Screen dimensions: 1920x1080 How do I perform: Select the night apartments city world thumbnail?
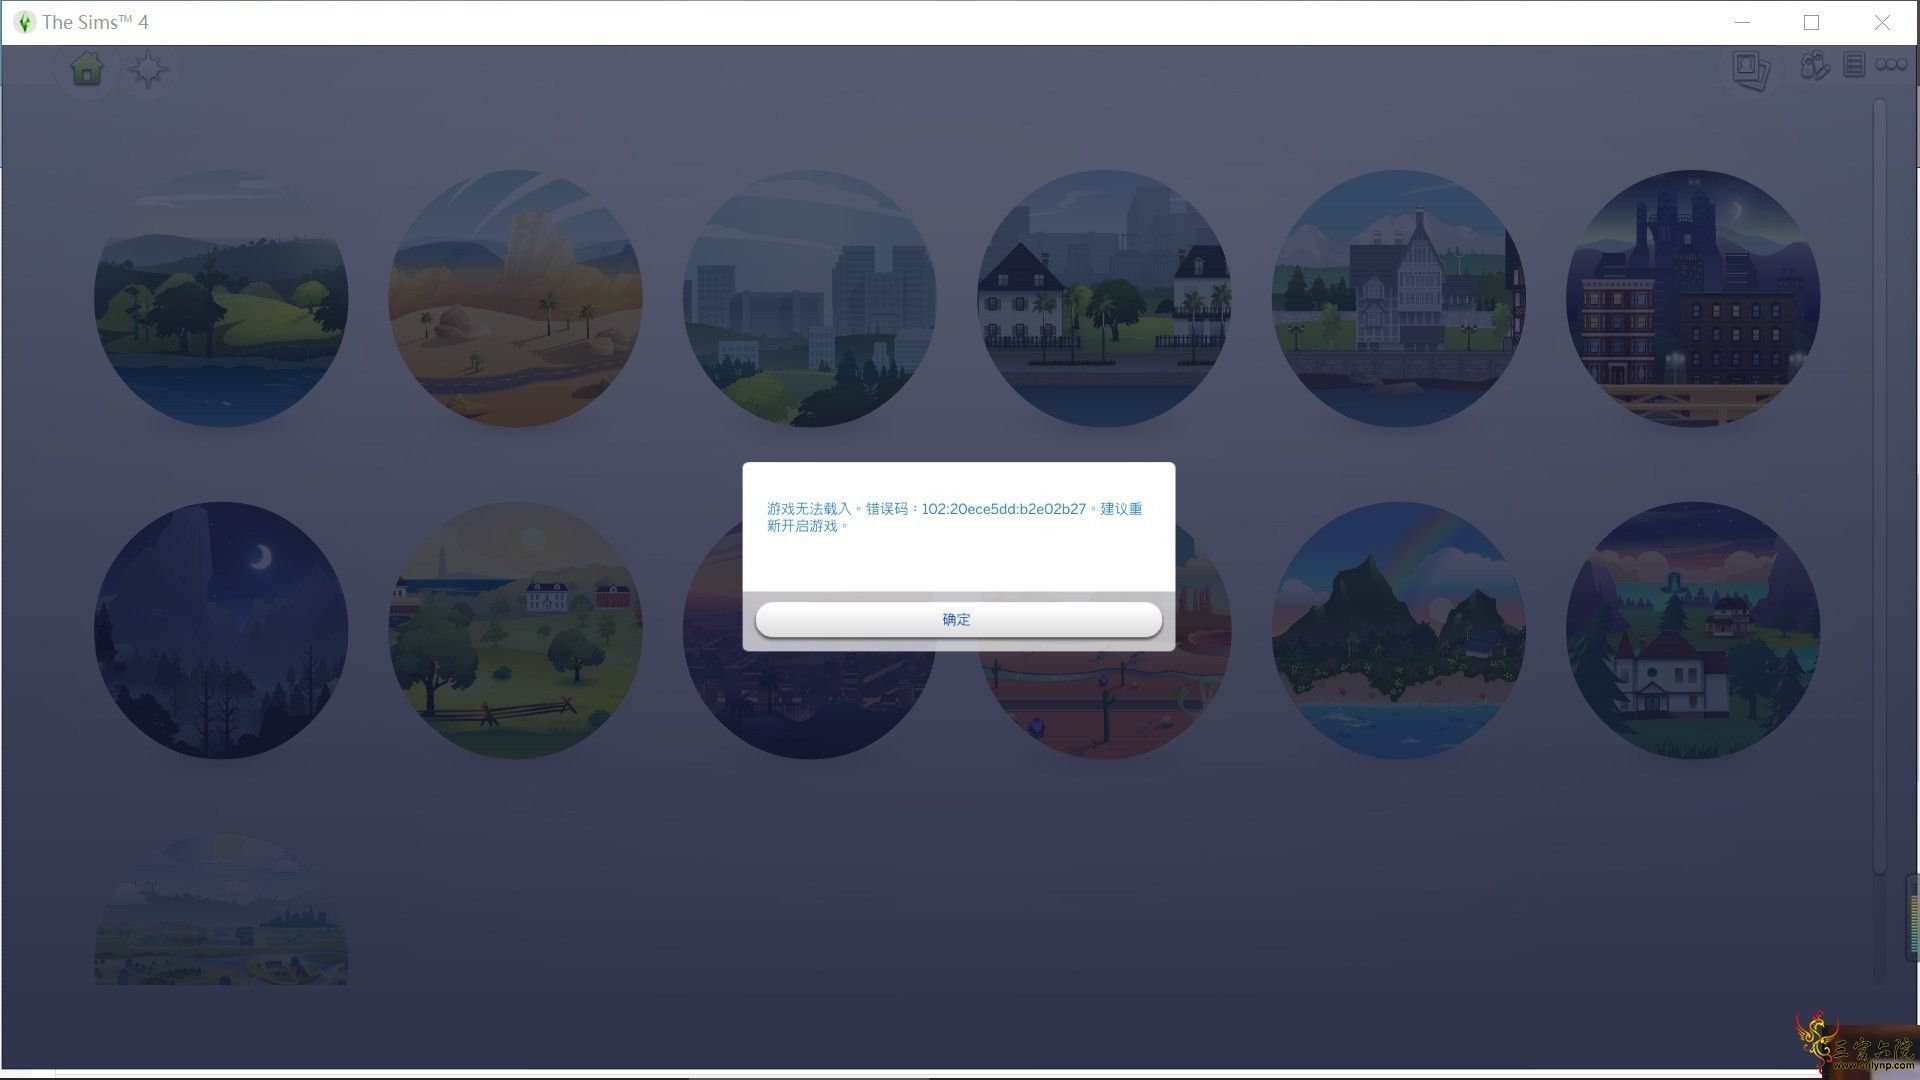click(x=1693, y=298)
